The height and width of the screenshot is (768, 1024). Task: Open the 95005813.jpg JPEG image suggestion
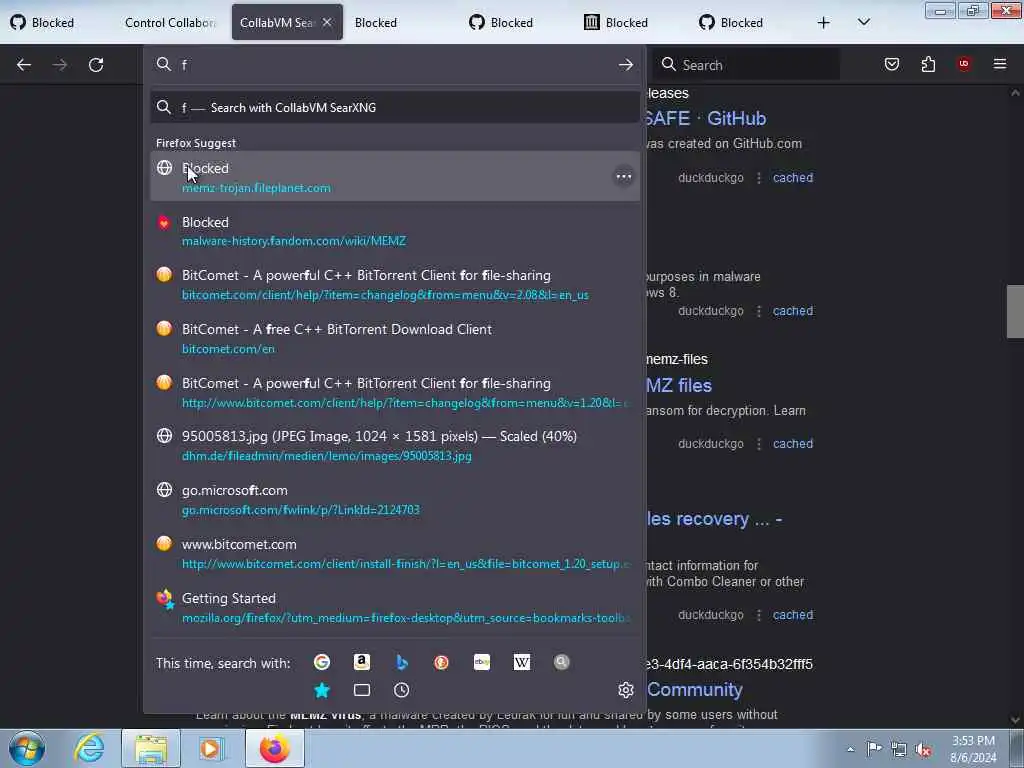click(x=395, y=445)
